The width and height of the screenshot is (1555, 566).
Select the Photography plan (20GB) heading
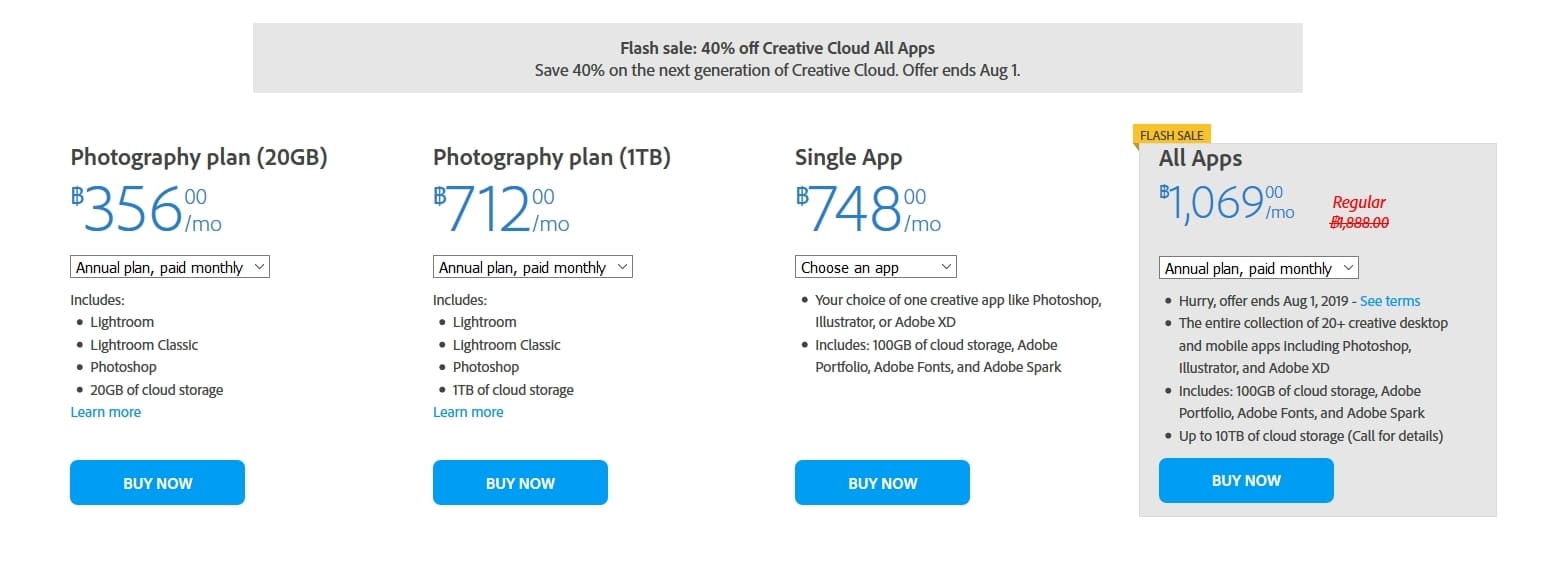[199, 157]
